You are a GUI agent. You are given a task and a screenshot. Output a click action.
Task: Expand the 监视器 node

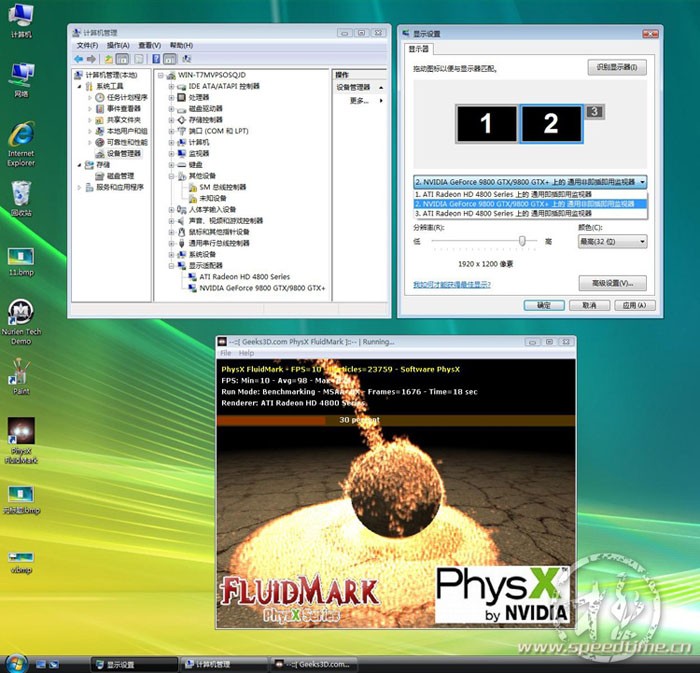pyautogui.click(x=171, y=154)
